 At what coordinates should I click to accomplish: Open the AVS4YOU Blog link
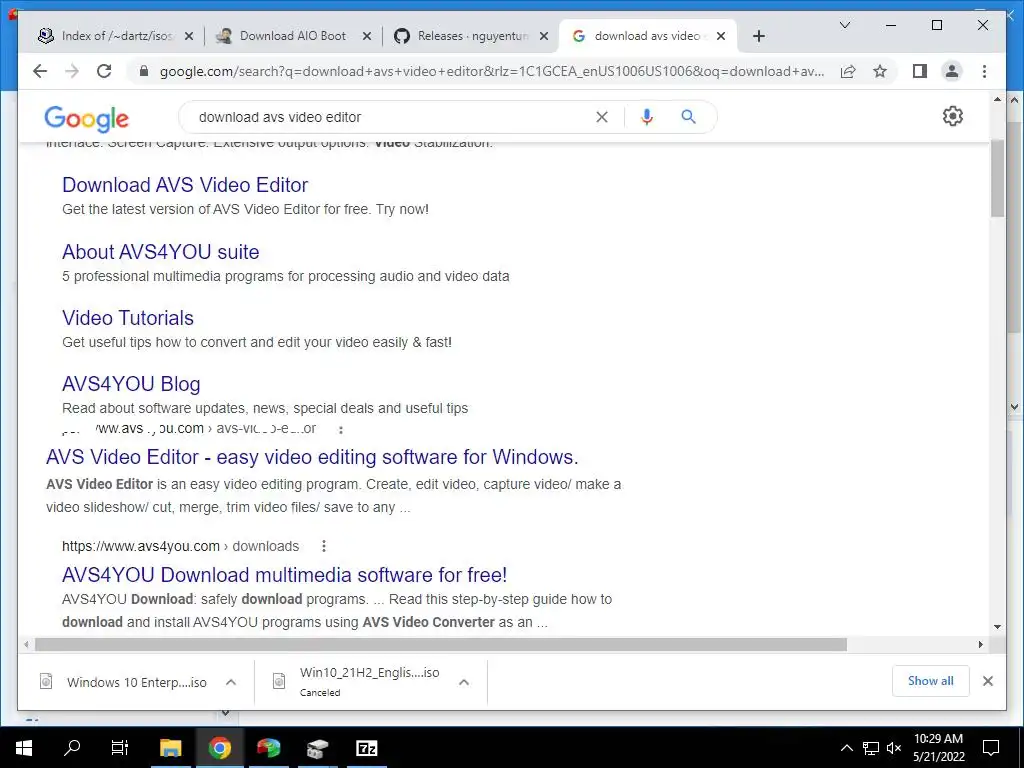click(131, 384)
